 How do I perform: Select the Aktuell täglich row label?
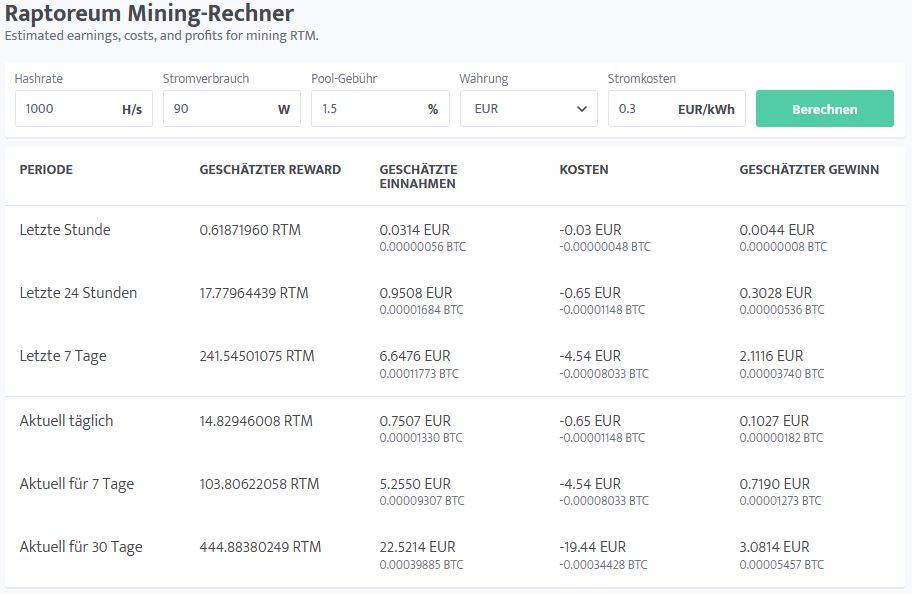click(x=66, y=421)
